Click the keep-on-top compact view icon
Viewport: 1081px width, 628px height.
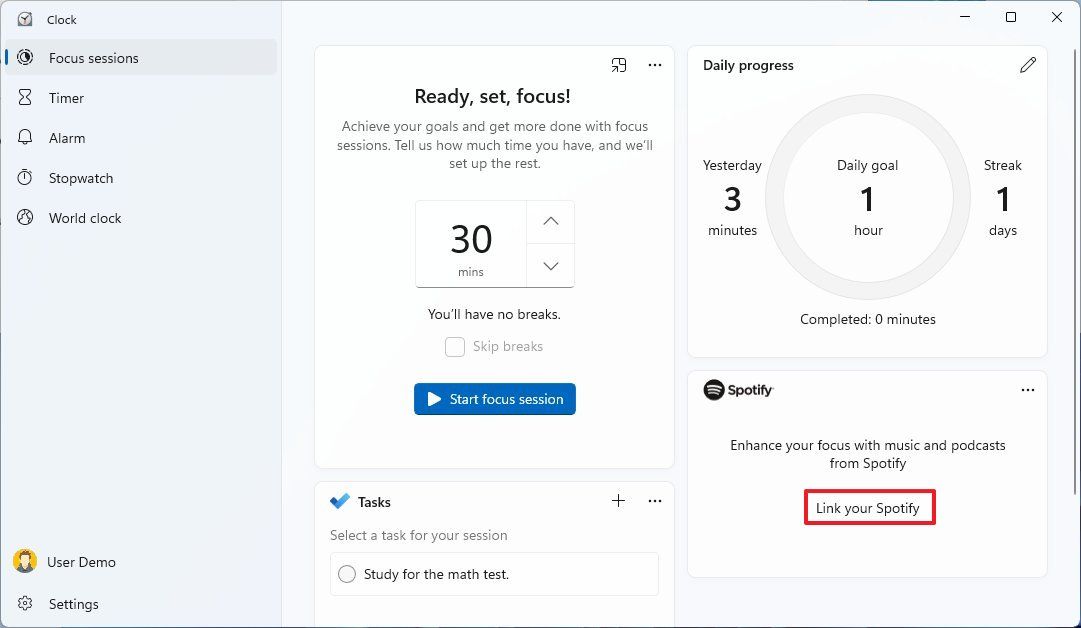click(619, 65)
